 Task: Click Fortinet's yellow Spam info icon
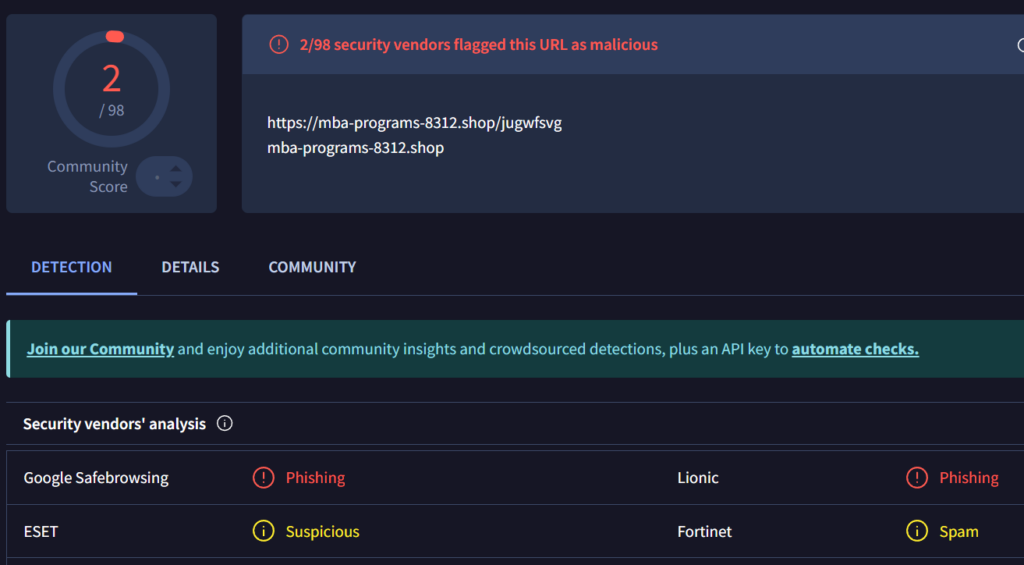[x=917, y=532]
